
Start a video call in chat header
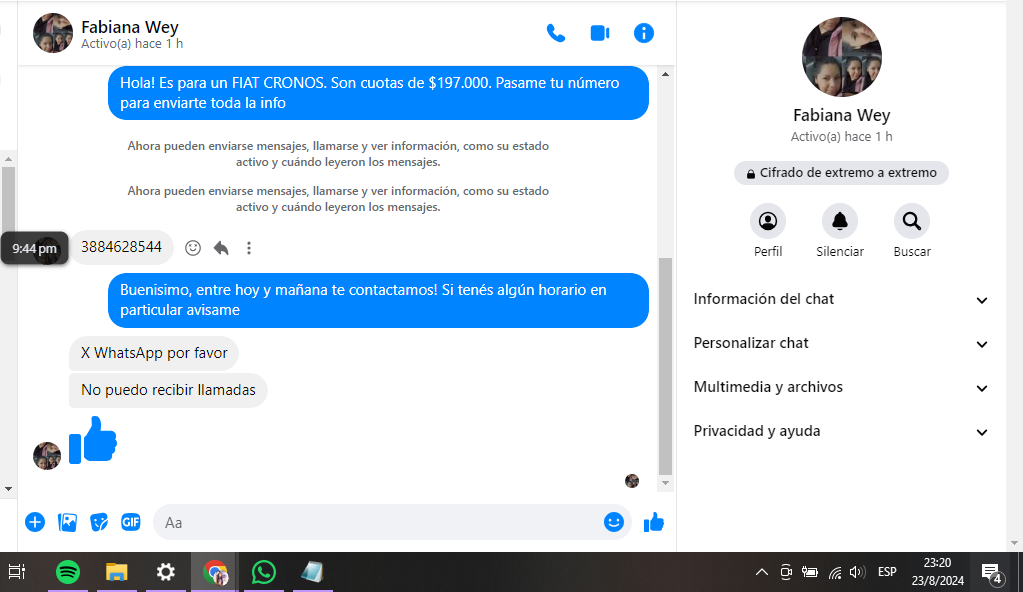pyautogui.click(x=600, y=33)
